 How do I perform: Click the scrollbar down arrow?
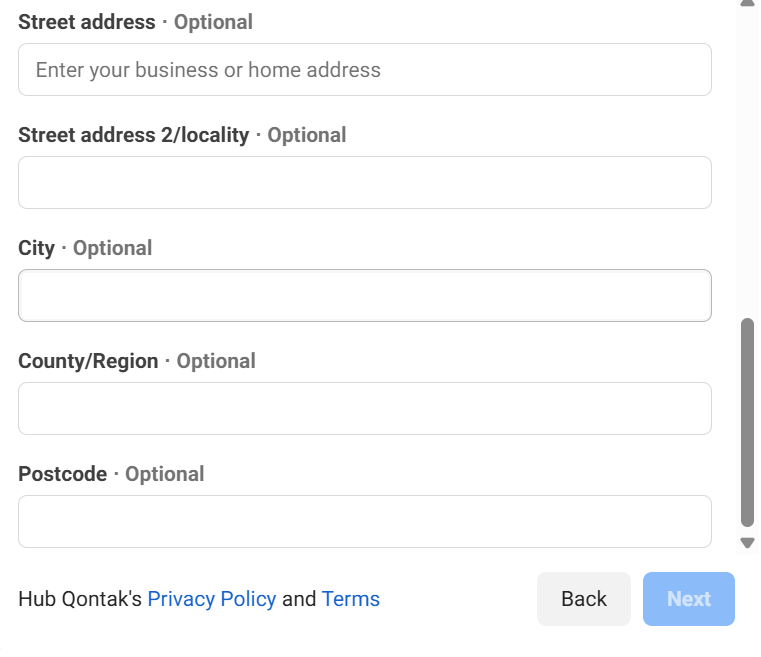click(747, 542)
